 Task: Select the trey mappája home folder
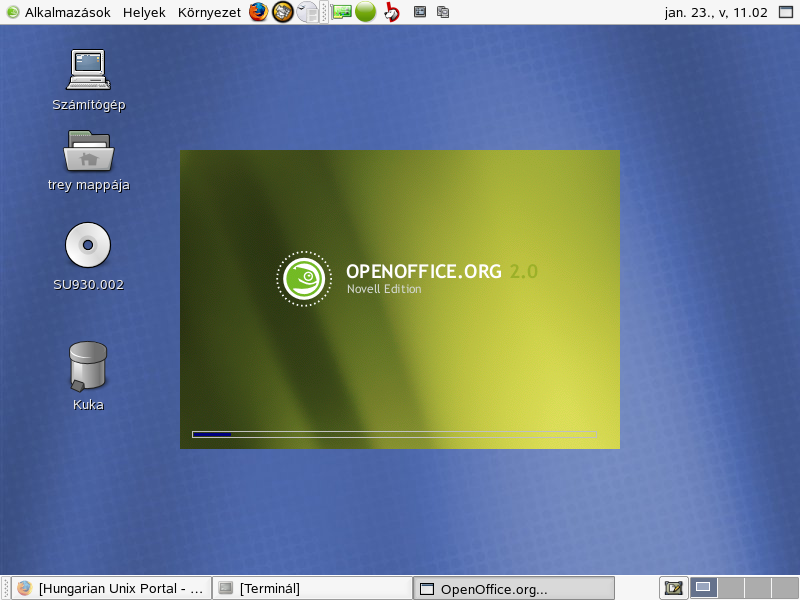(89, 151)
